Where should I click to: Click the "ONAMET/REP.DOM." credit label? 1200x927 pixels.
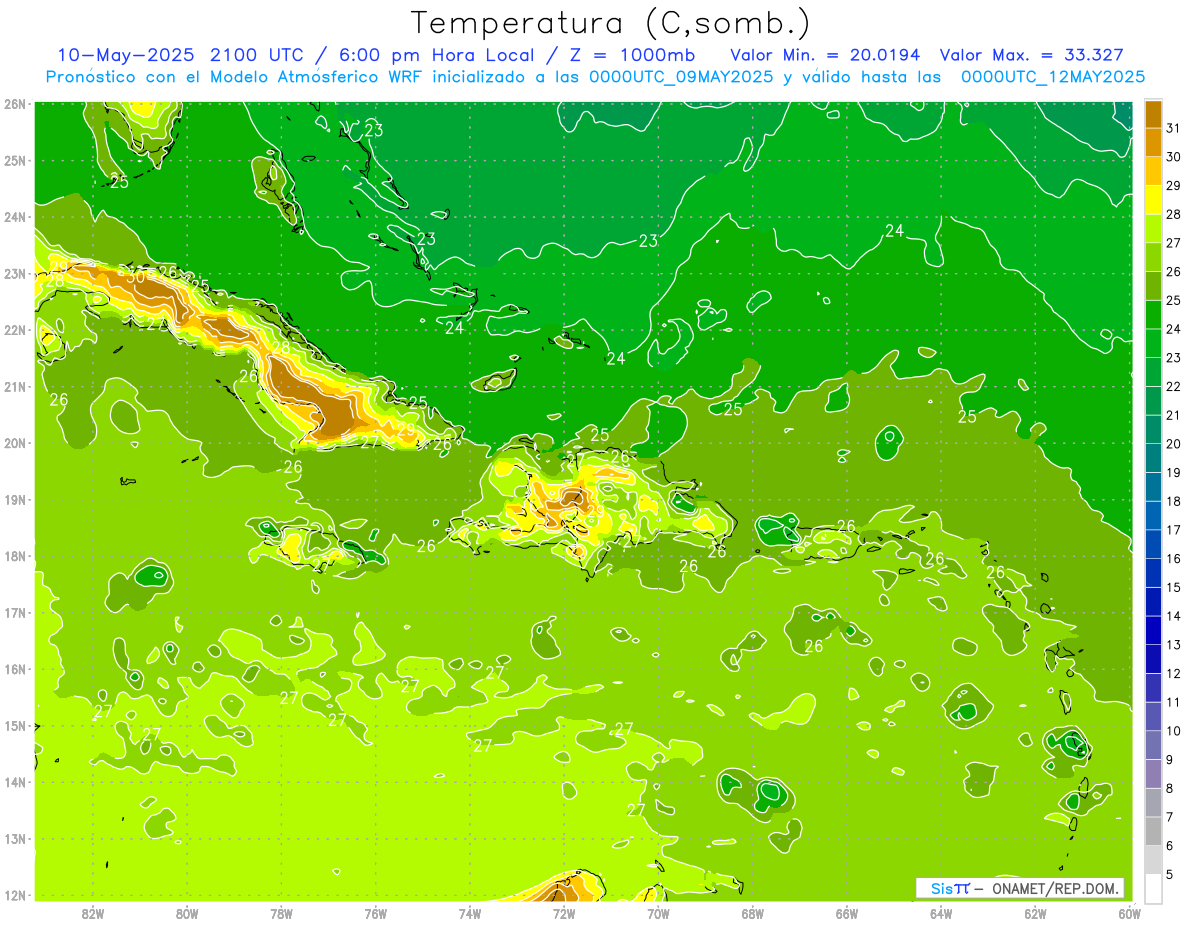click(x=1056, y=888)
